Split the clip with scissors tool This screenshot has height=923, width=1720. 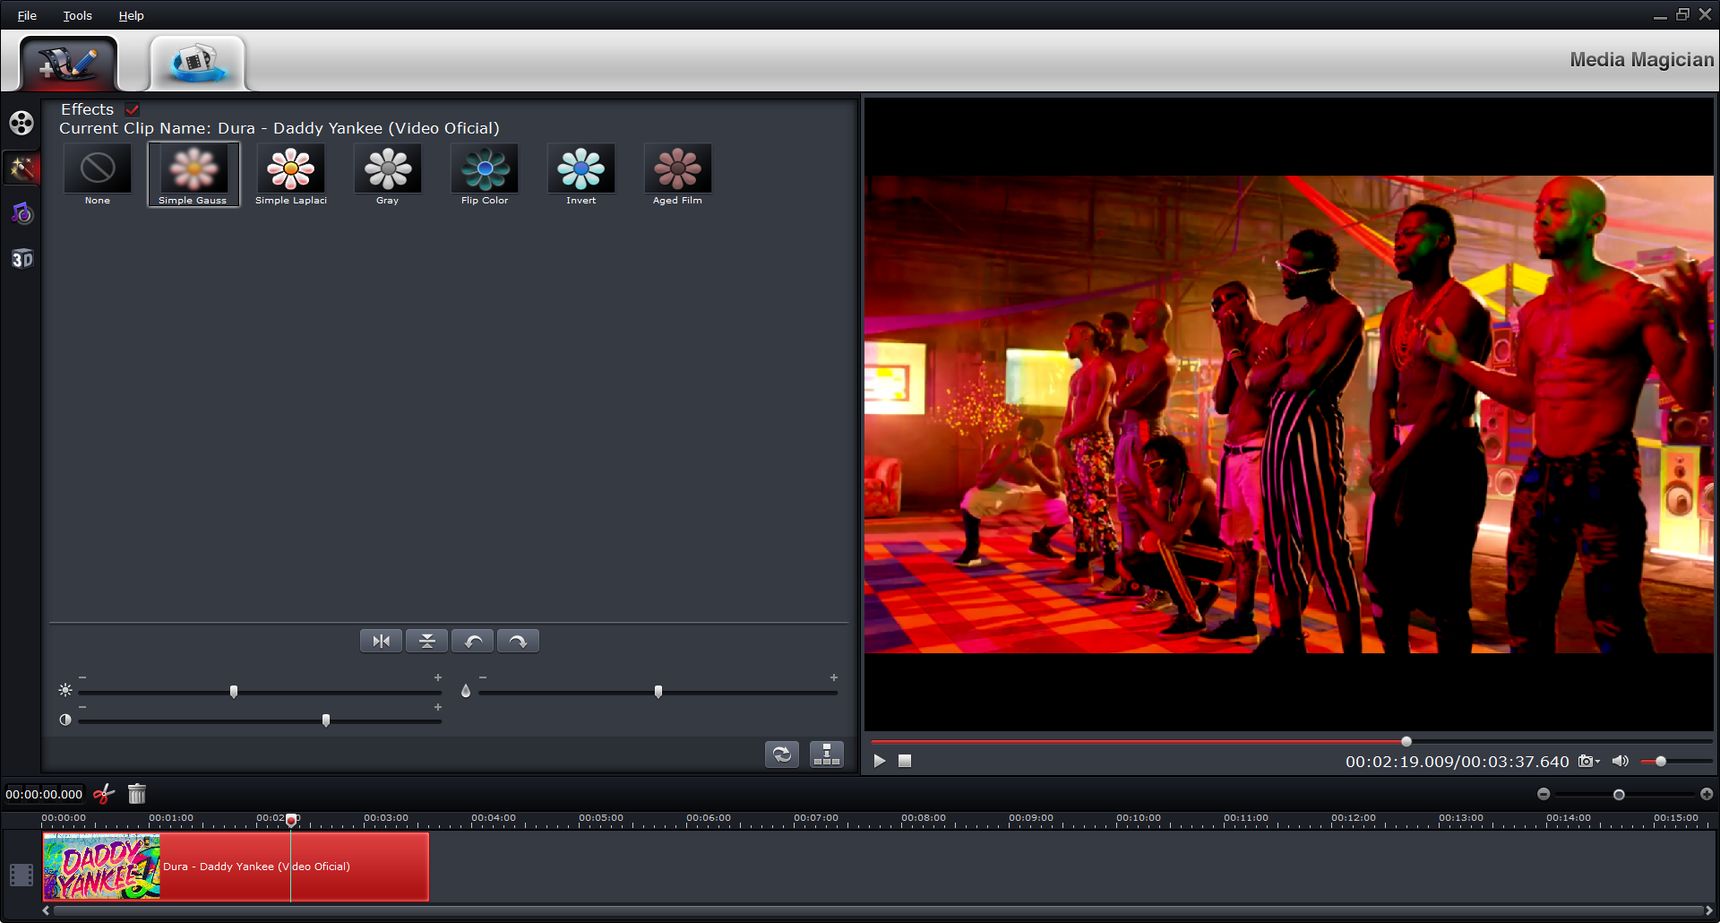coord(103,794)
